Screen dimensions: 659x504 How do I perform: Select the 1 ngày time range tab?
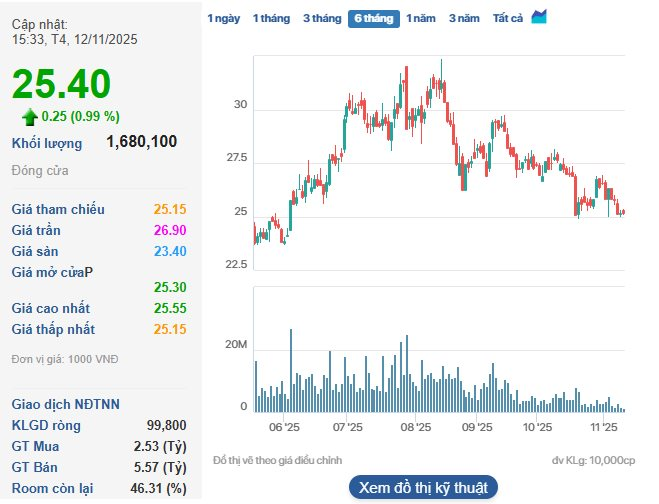tap(223, 18)
